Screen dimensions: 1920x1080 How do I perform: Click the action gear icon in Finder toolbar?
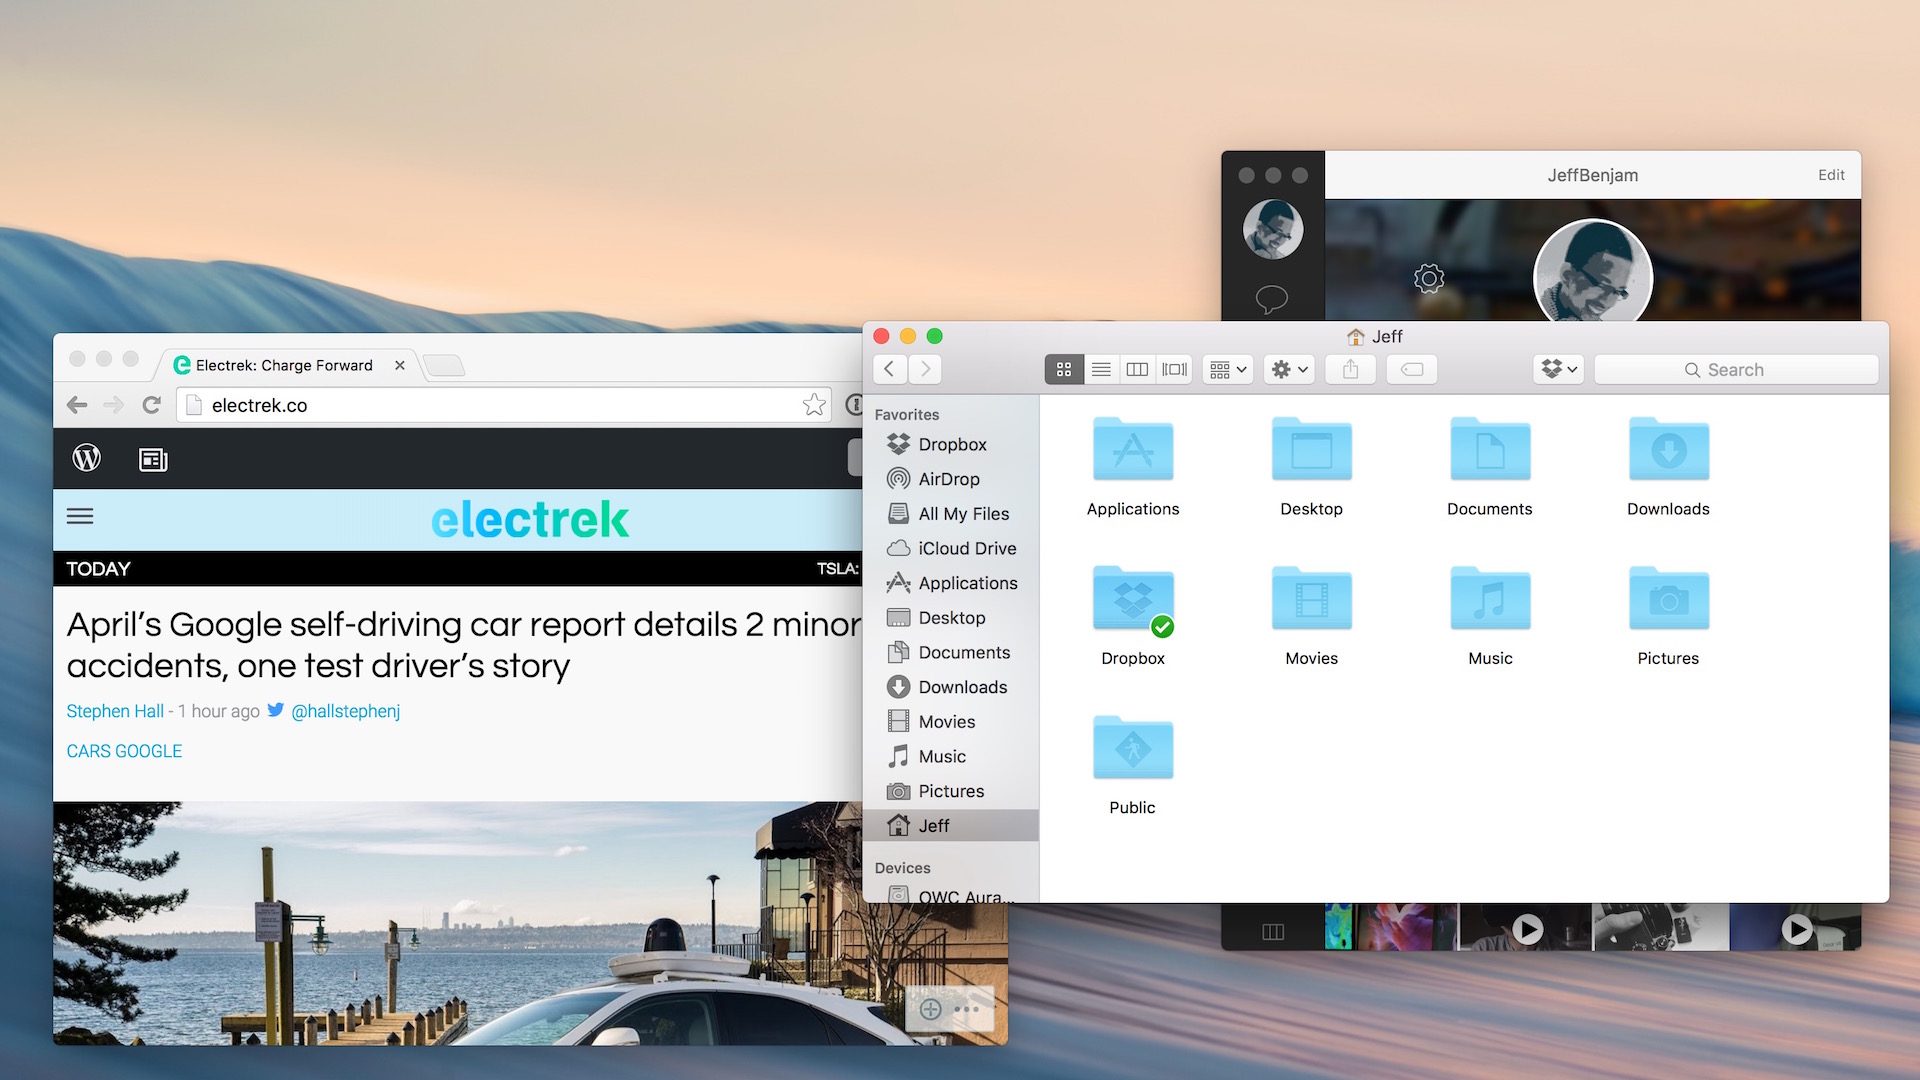pyautogui.click(x=1286, y=369)
